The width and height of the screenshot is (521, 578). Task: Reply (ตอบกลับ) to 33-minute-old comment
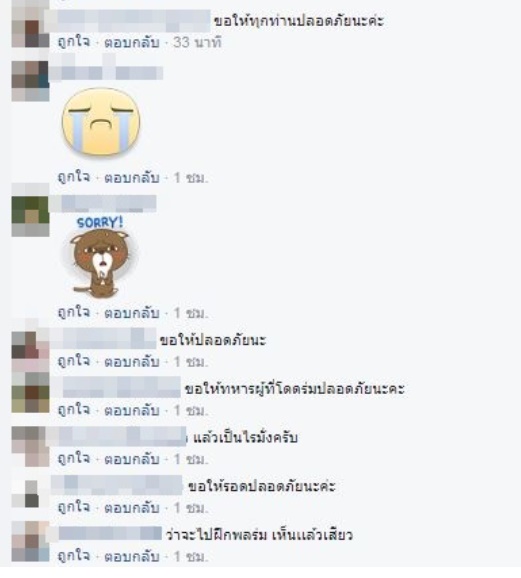click(132, 42)
